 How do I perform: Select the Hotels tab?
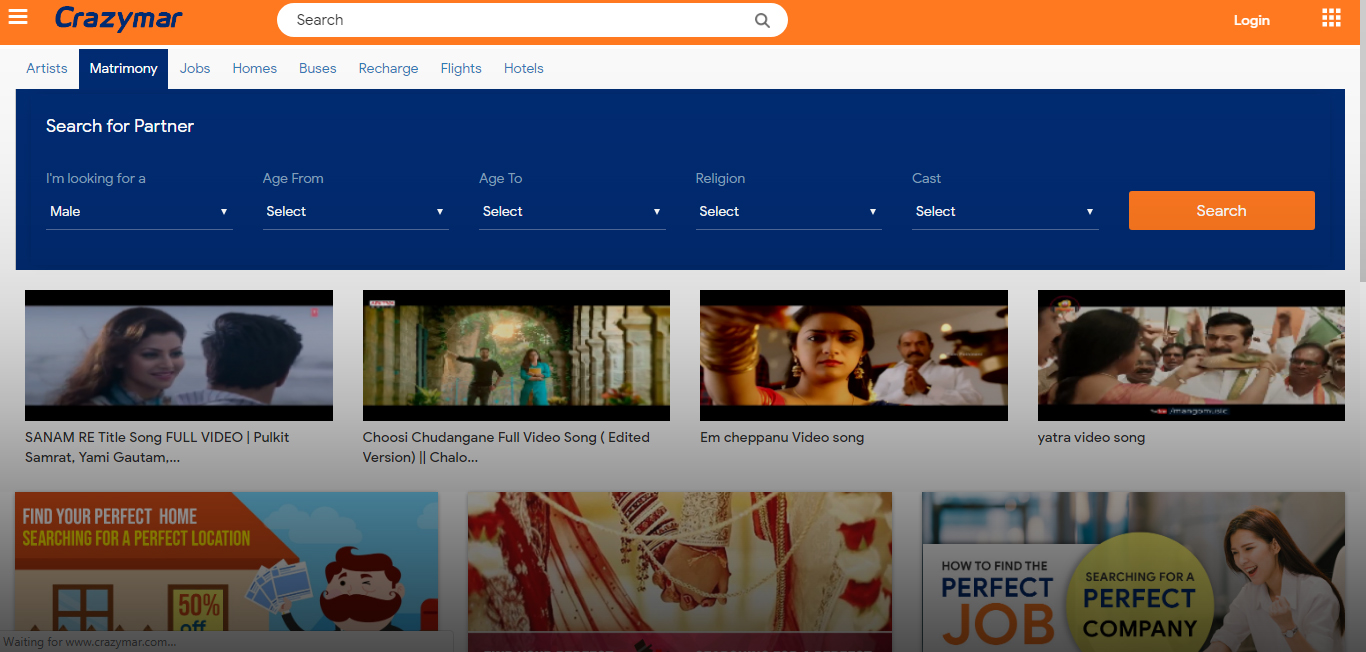coord(524,68)
